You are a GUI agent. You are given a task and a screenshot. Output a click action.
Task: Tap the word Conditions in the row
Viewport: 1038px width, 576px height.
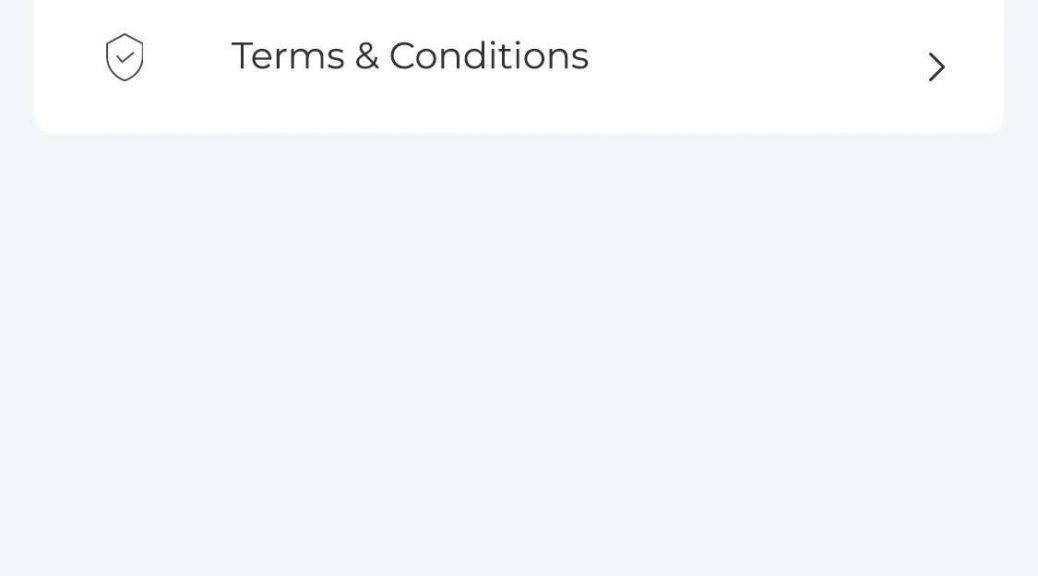tap(489, 56)
